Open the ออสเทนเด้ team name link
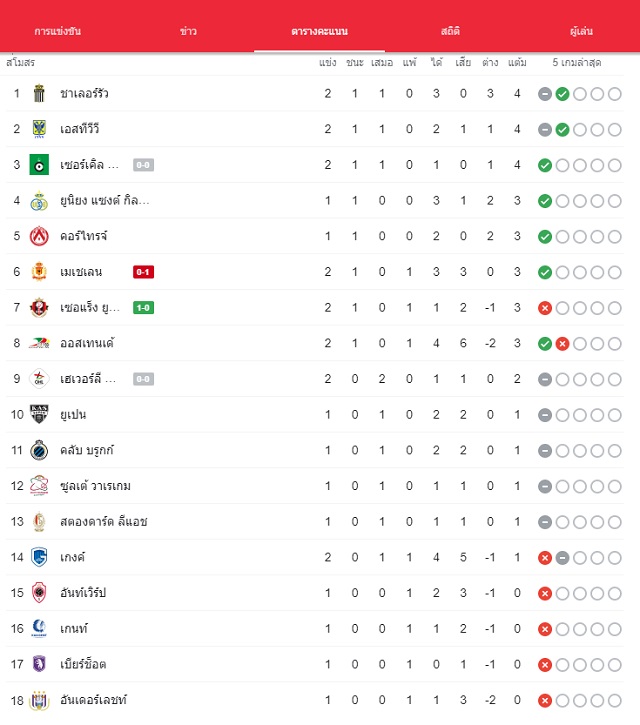This screenshot has height=725, width=640. (x=87, y=343)
